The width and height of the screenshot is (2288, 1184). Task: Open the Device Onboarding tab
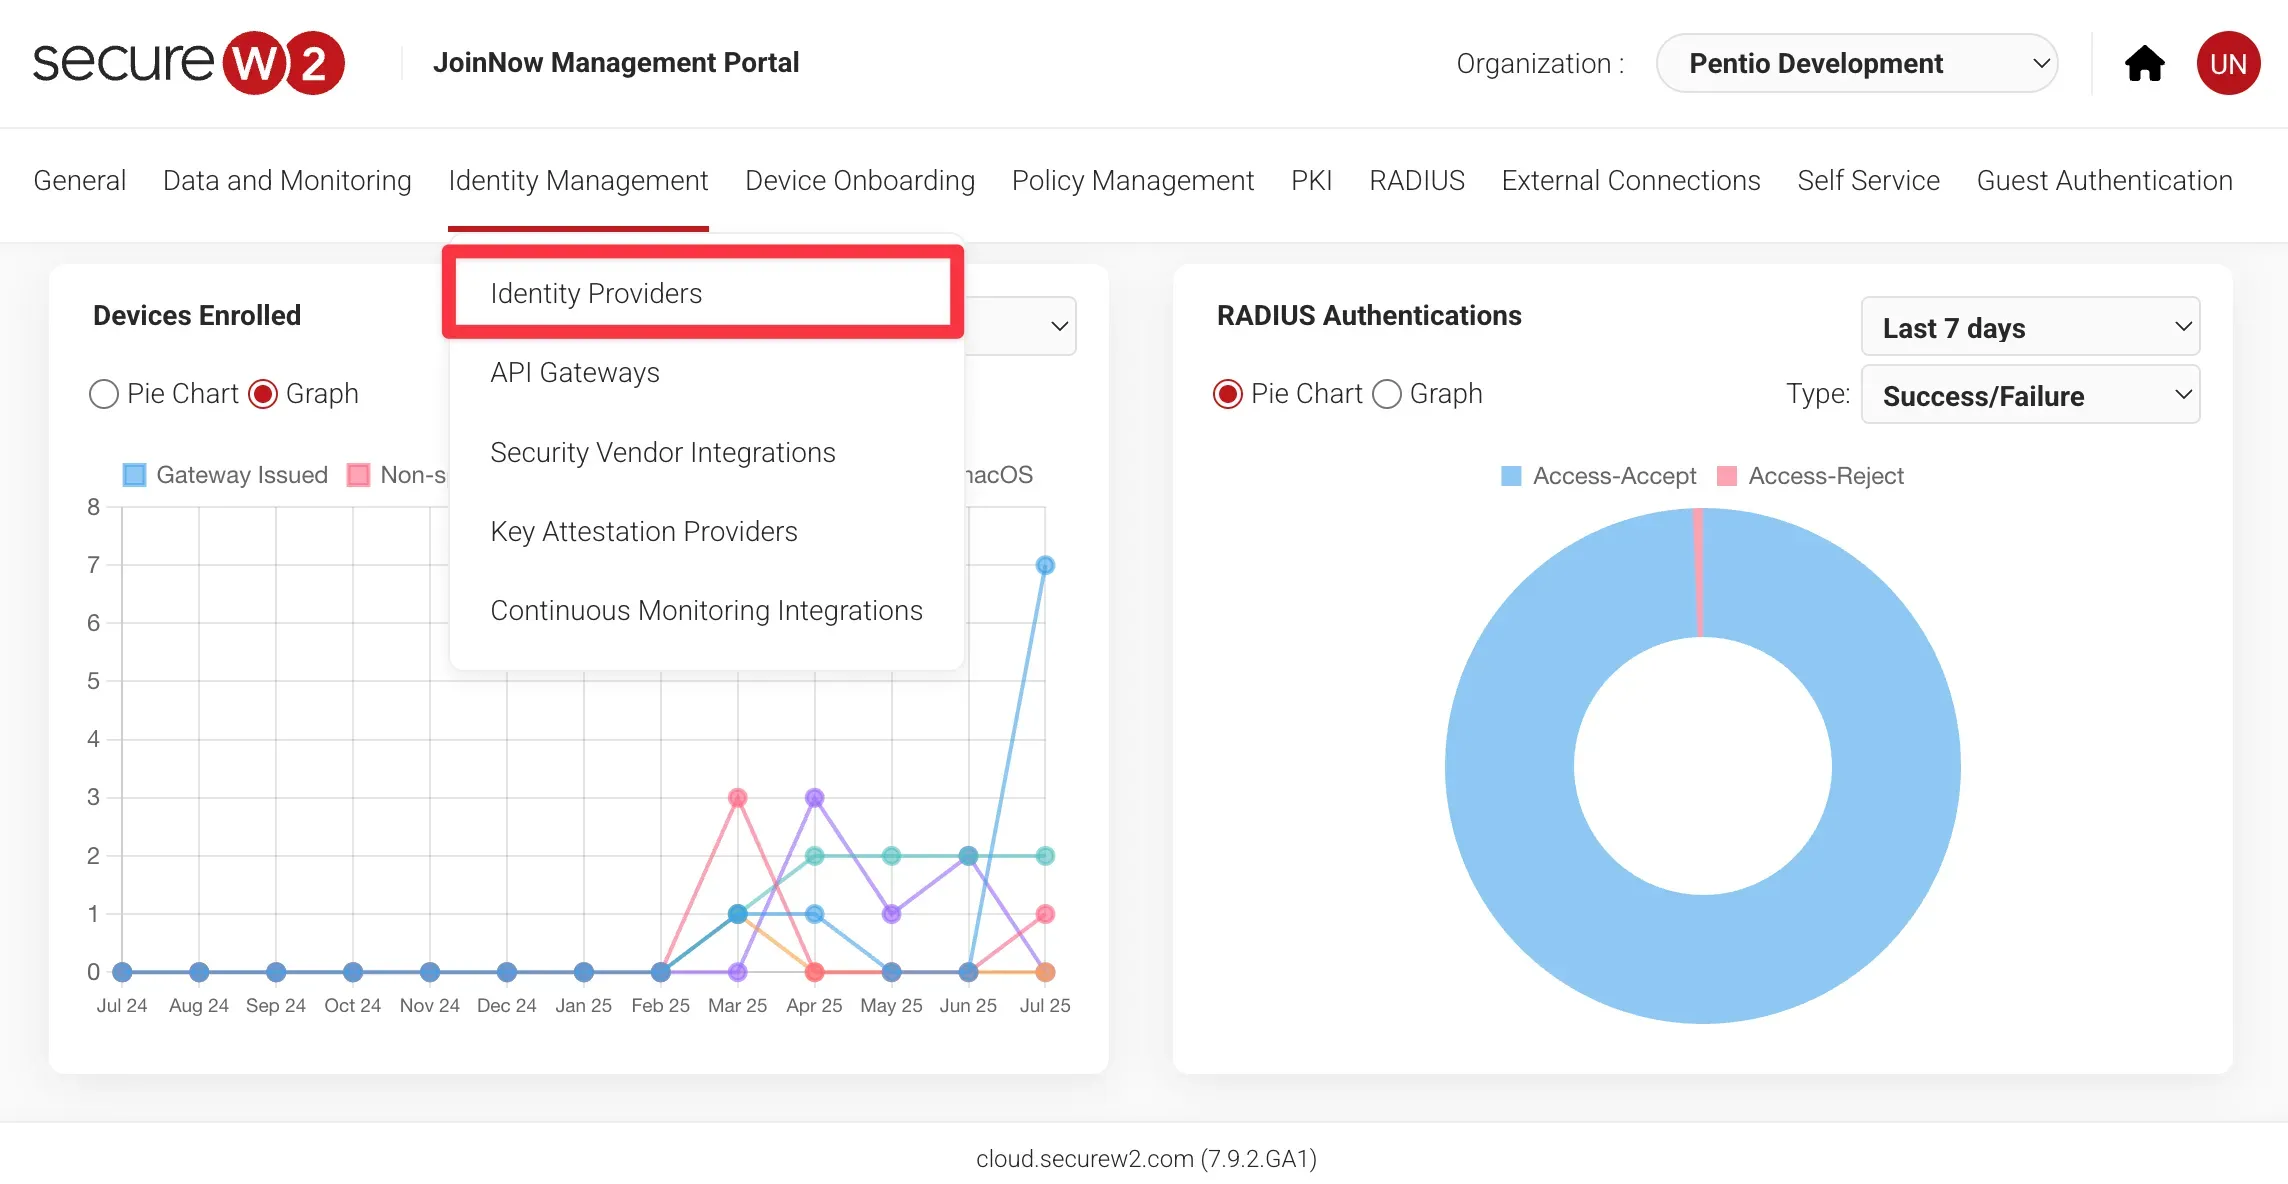[x=859, y=181]
